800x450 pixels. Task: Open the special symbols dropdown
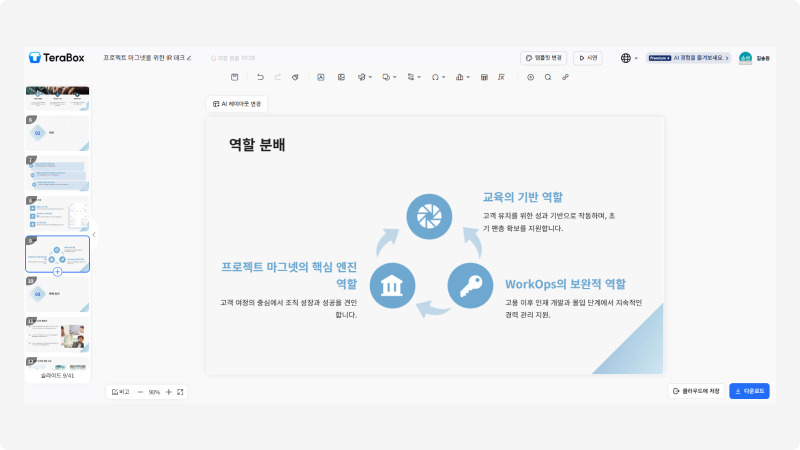pos(438,77)
